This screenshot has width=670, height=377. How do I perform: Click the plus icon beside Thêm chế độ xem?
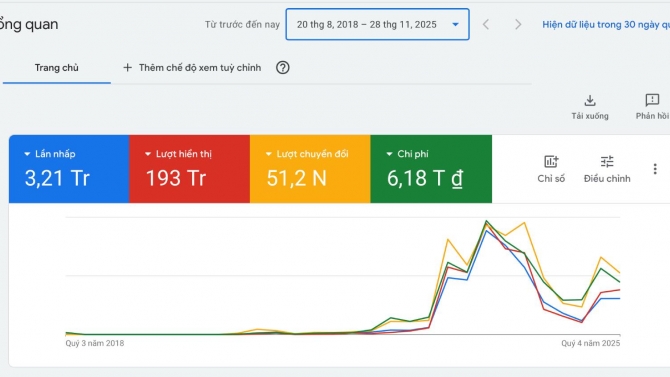pos(127,68)
